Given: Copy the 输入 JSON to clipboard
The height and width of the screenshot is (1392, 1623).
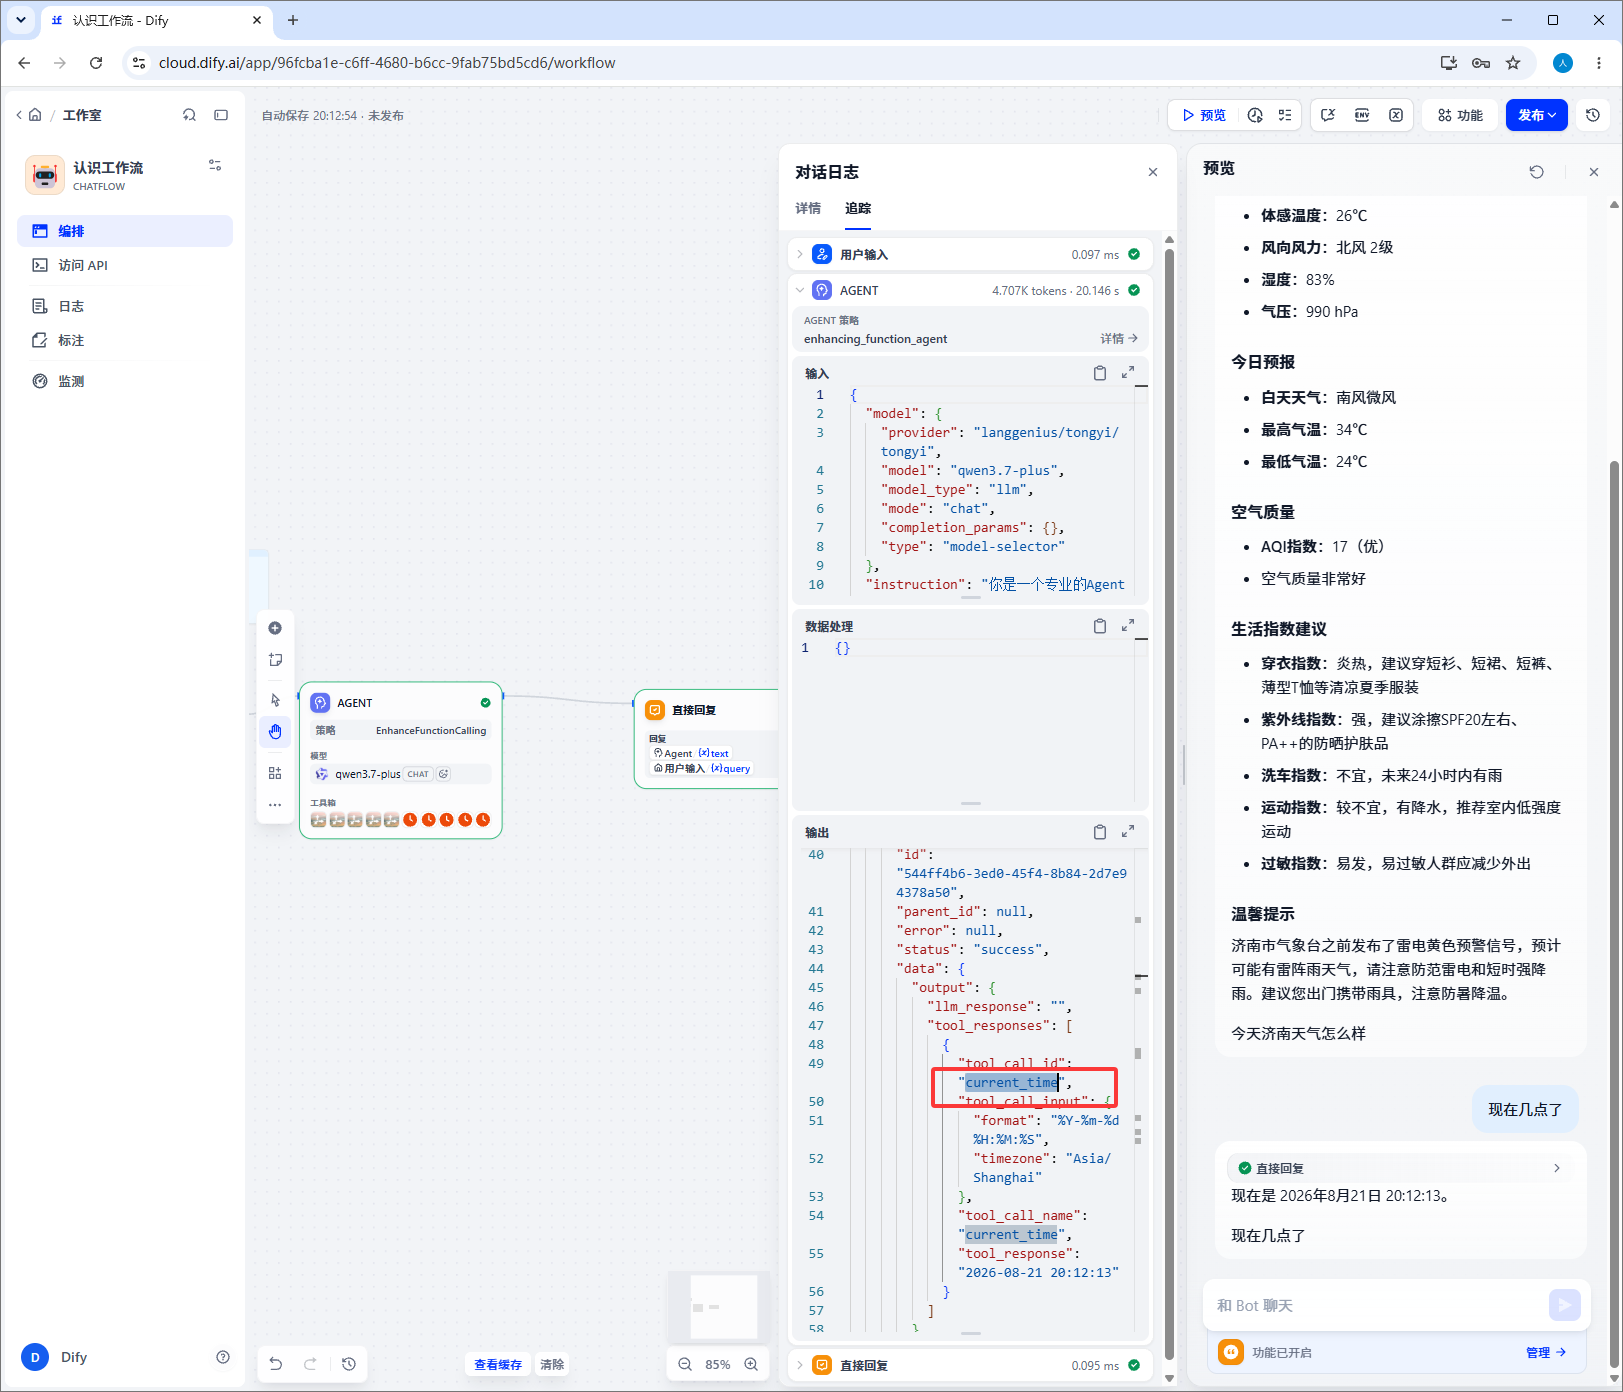Looking at the screenshot, I should coord(1100,373).
